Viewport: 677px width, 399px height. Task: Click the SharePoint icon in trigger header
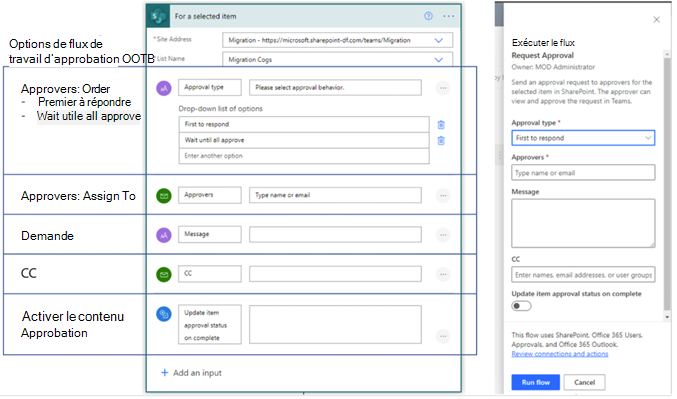pyautogui.click(x=158, y=16)
